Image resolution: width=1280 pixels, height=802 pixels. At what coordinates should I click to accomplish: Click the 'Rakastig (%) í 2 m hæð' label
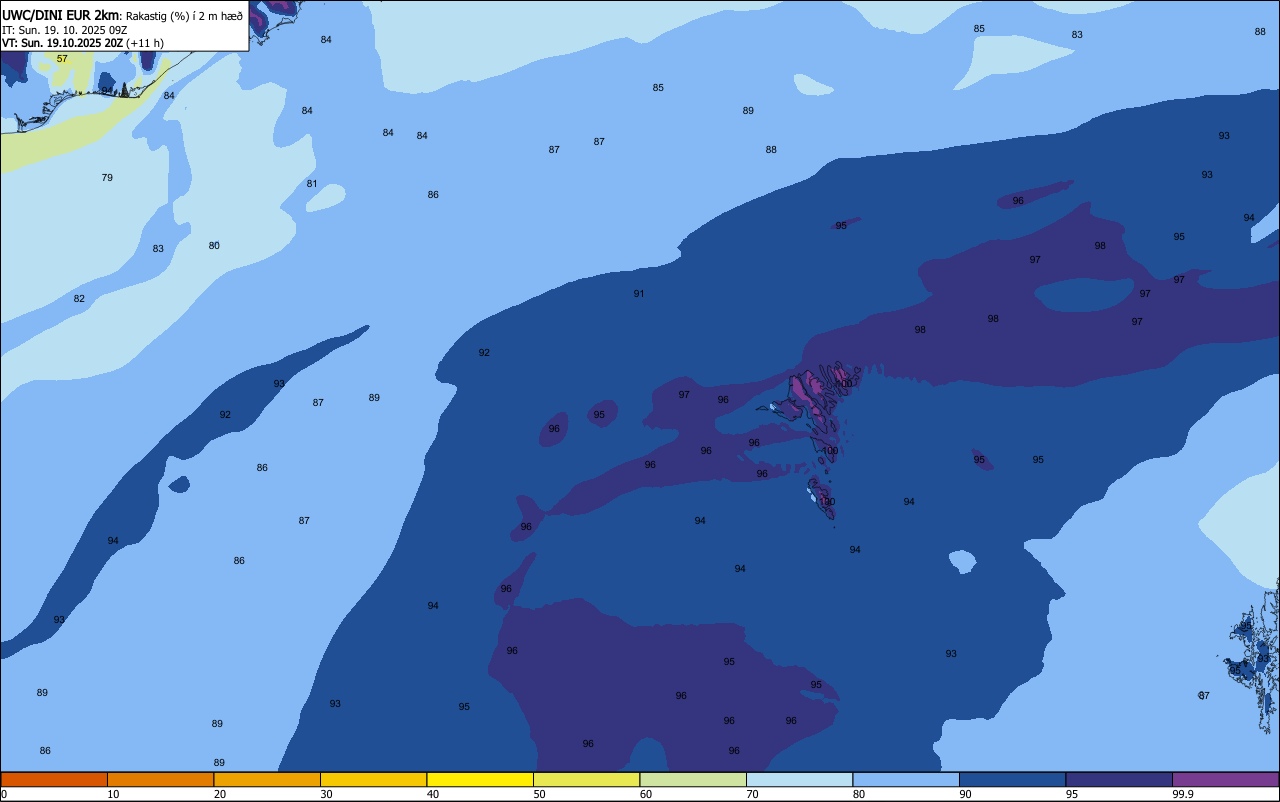point(184,16)
